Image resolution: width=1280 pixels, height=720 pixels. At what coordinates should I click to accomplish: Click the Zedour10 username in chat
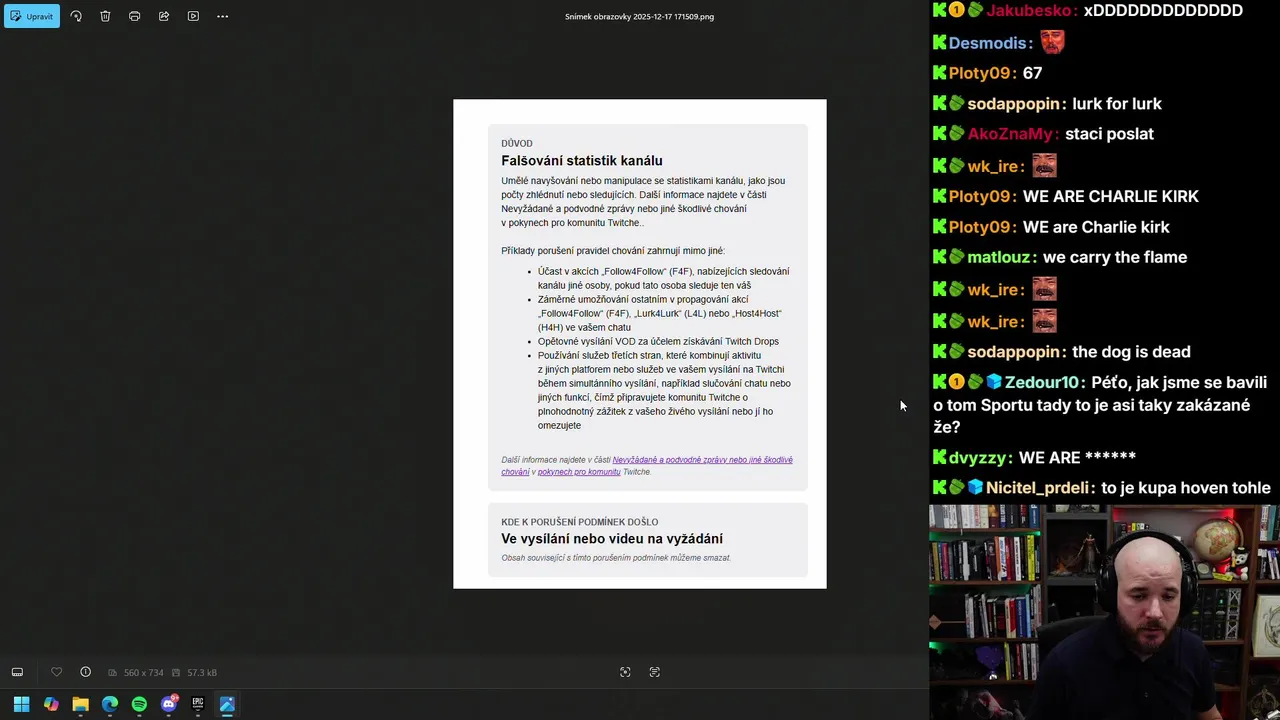tap(1043, 382)
